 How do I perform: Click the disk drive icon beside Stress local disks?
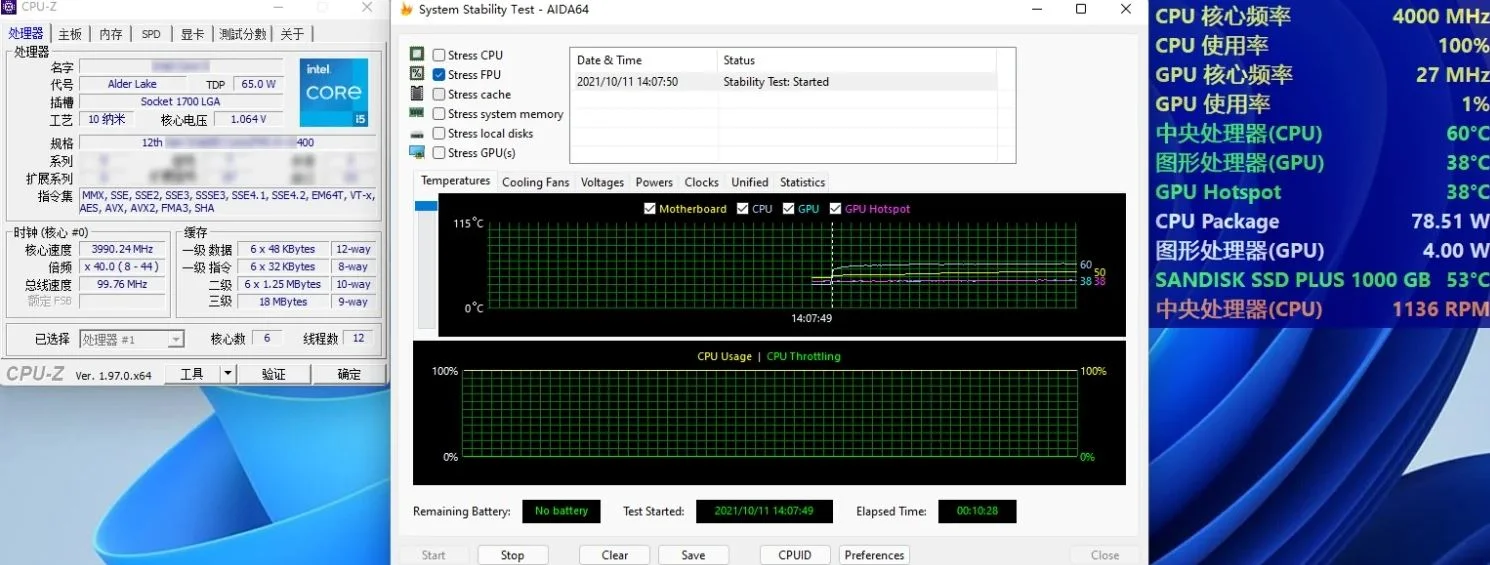coord(417,133)
